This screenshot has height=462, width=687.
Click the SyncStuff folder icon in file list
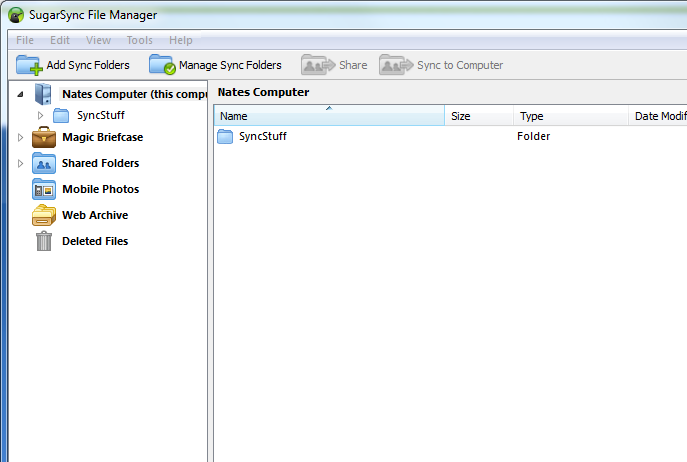click(225, 136)
